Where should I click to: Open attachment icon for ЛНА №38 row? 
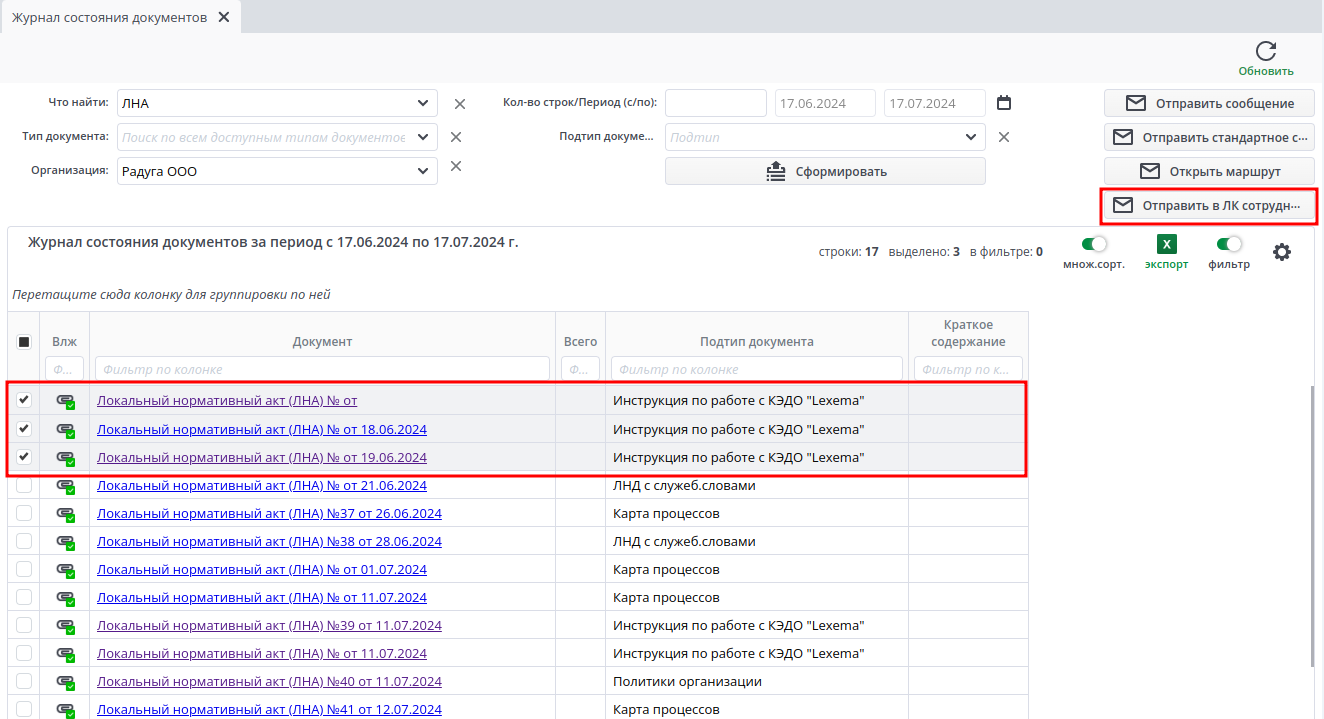coord(65,542)
